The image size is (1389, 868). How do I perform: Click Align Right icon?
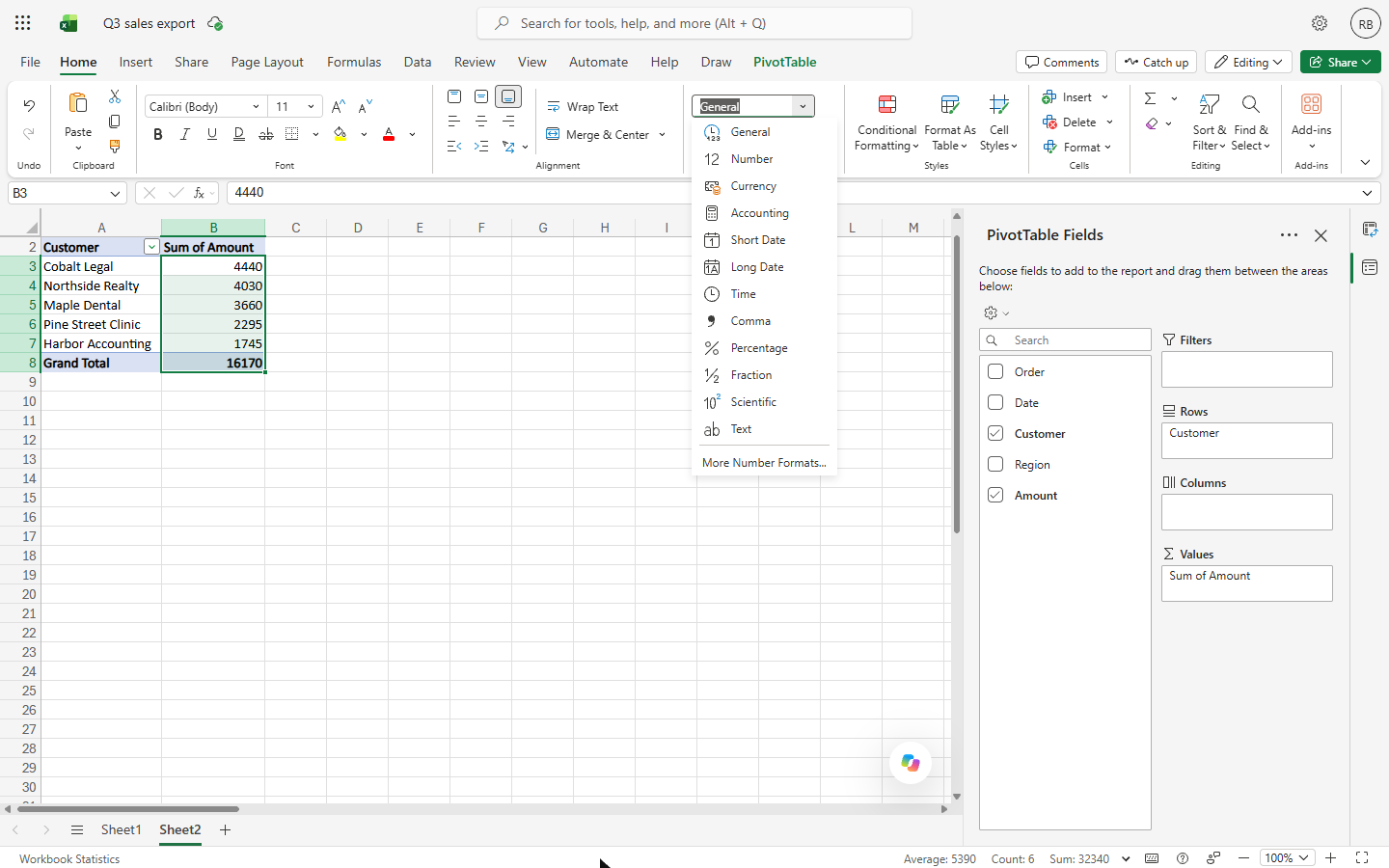click(x=508, y=122)
